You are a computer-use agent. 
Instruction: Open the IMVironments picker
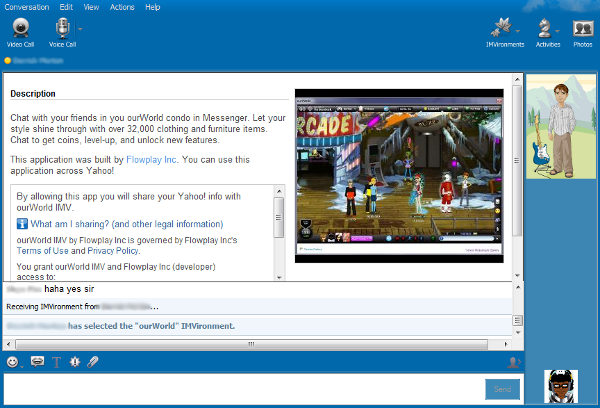click(x=504, y=31)
